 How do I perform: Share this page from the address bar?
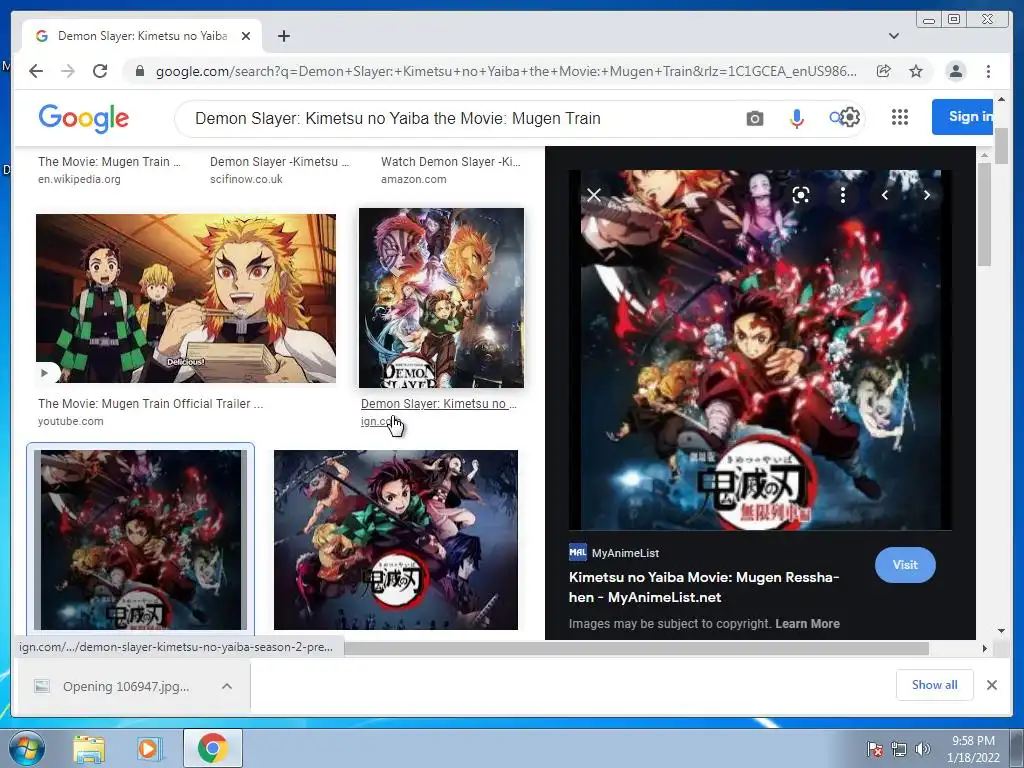point(884,71)
